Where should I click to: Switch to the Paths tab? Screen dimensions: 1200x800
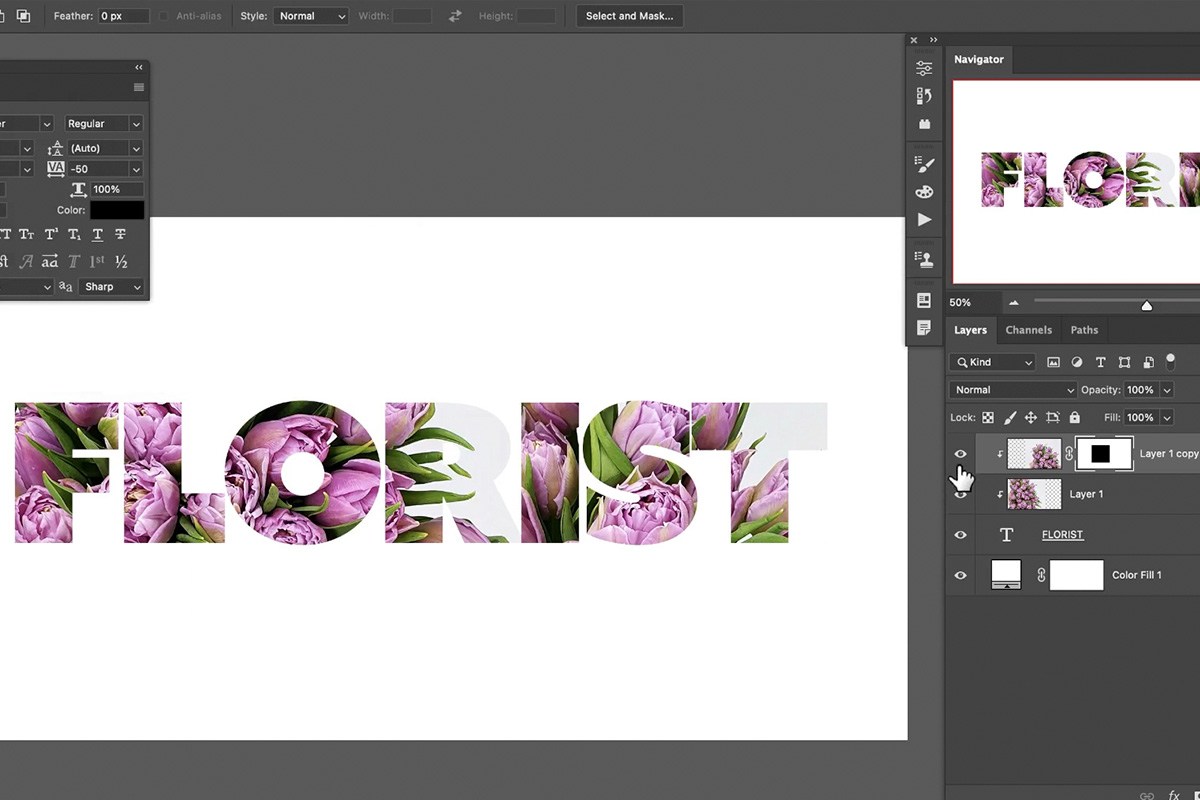tap(1084, 330)
